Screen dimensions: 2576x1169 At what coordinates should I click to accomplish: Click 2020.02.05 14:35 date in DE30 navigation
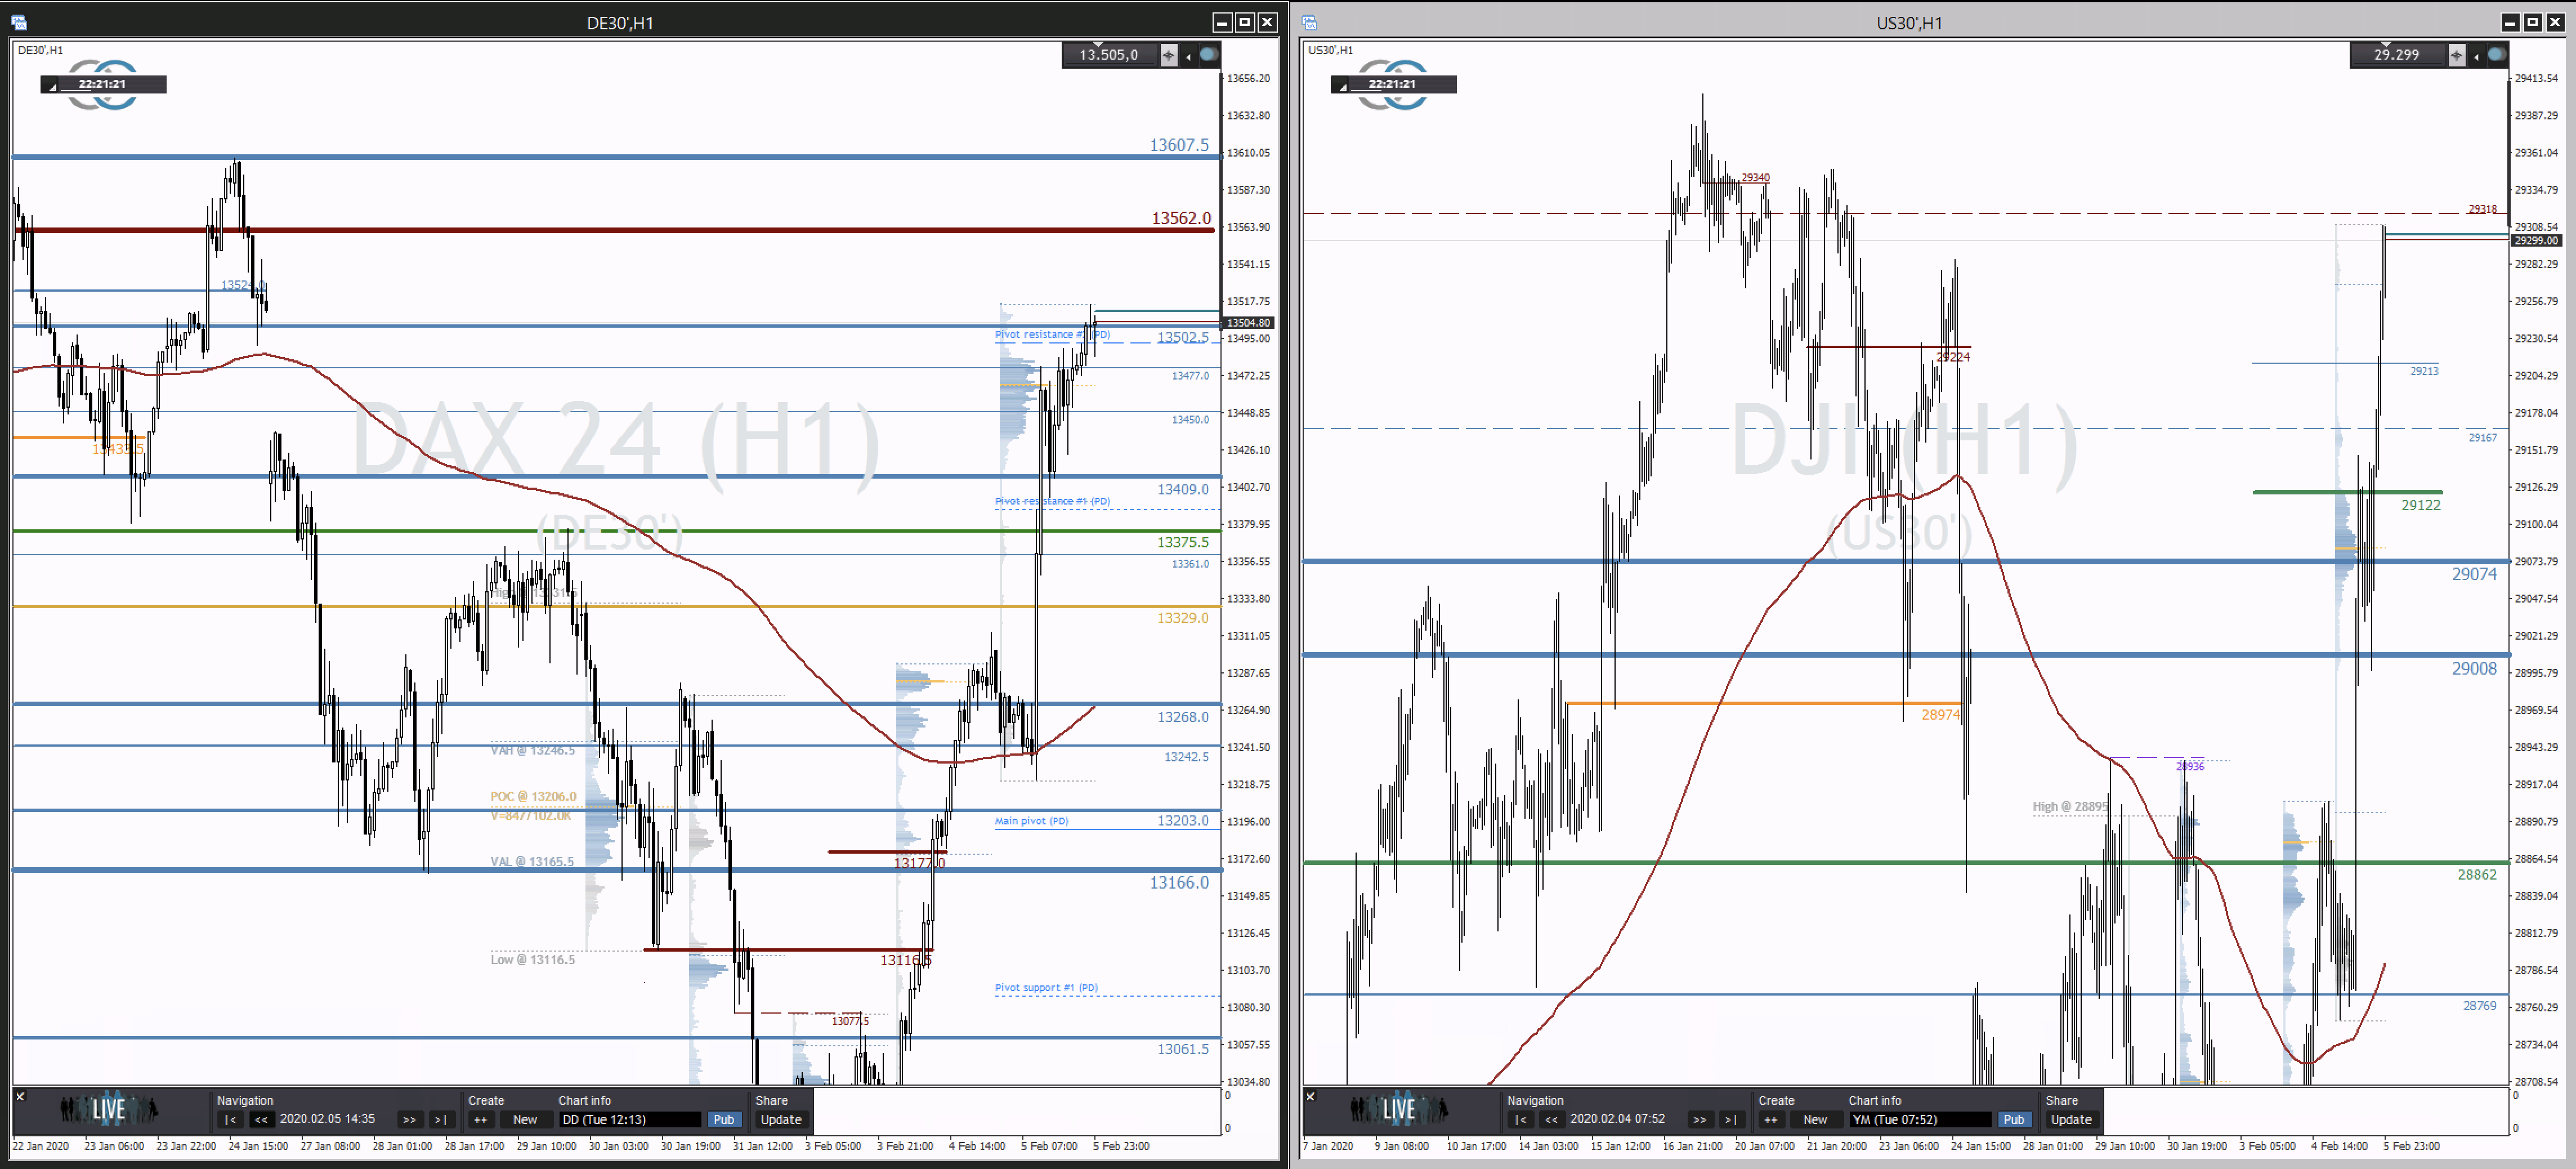pyautogui.click(x=327, y=1119)
